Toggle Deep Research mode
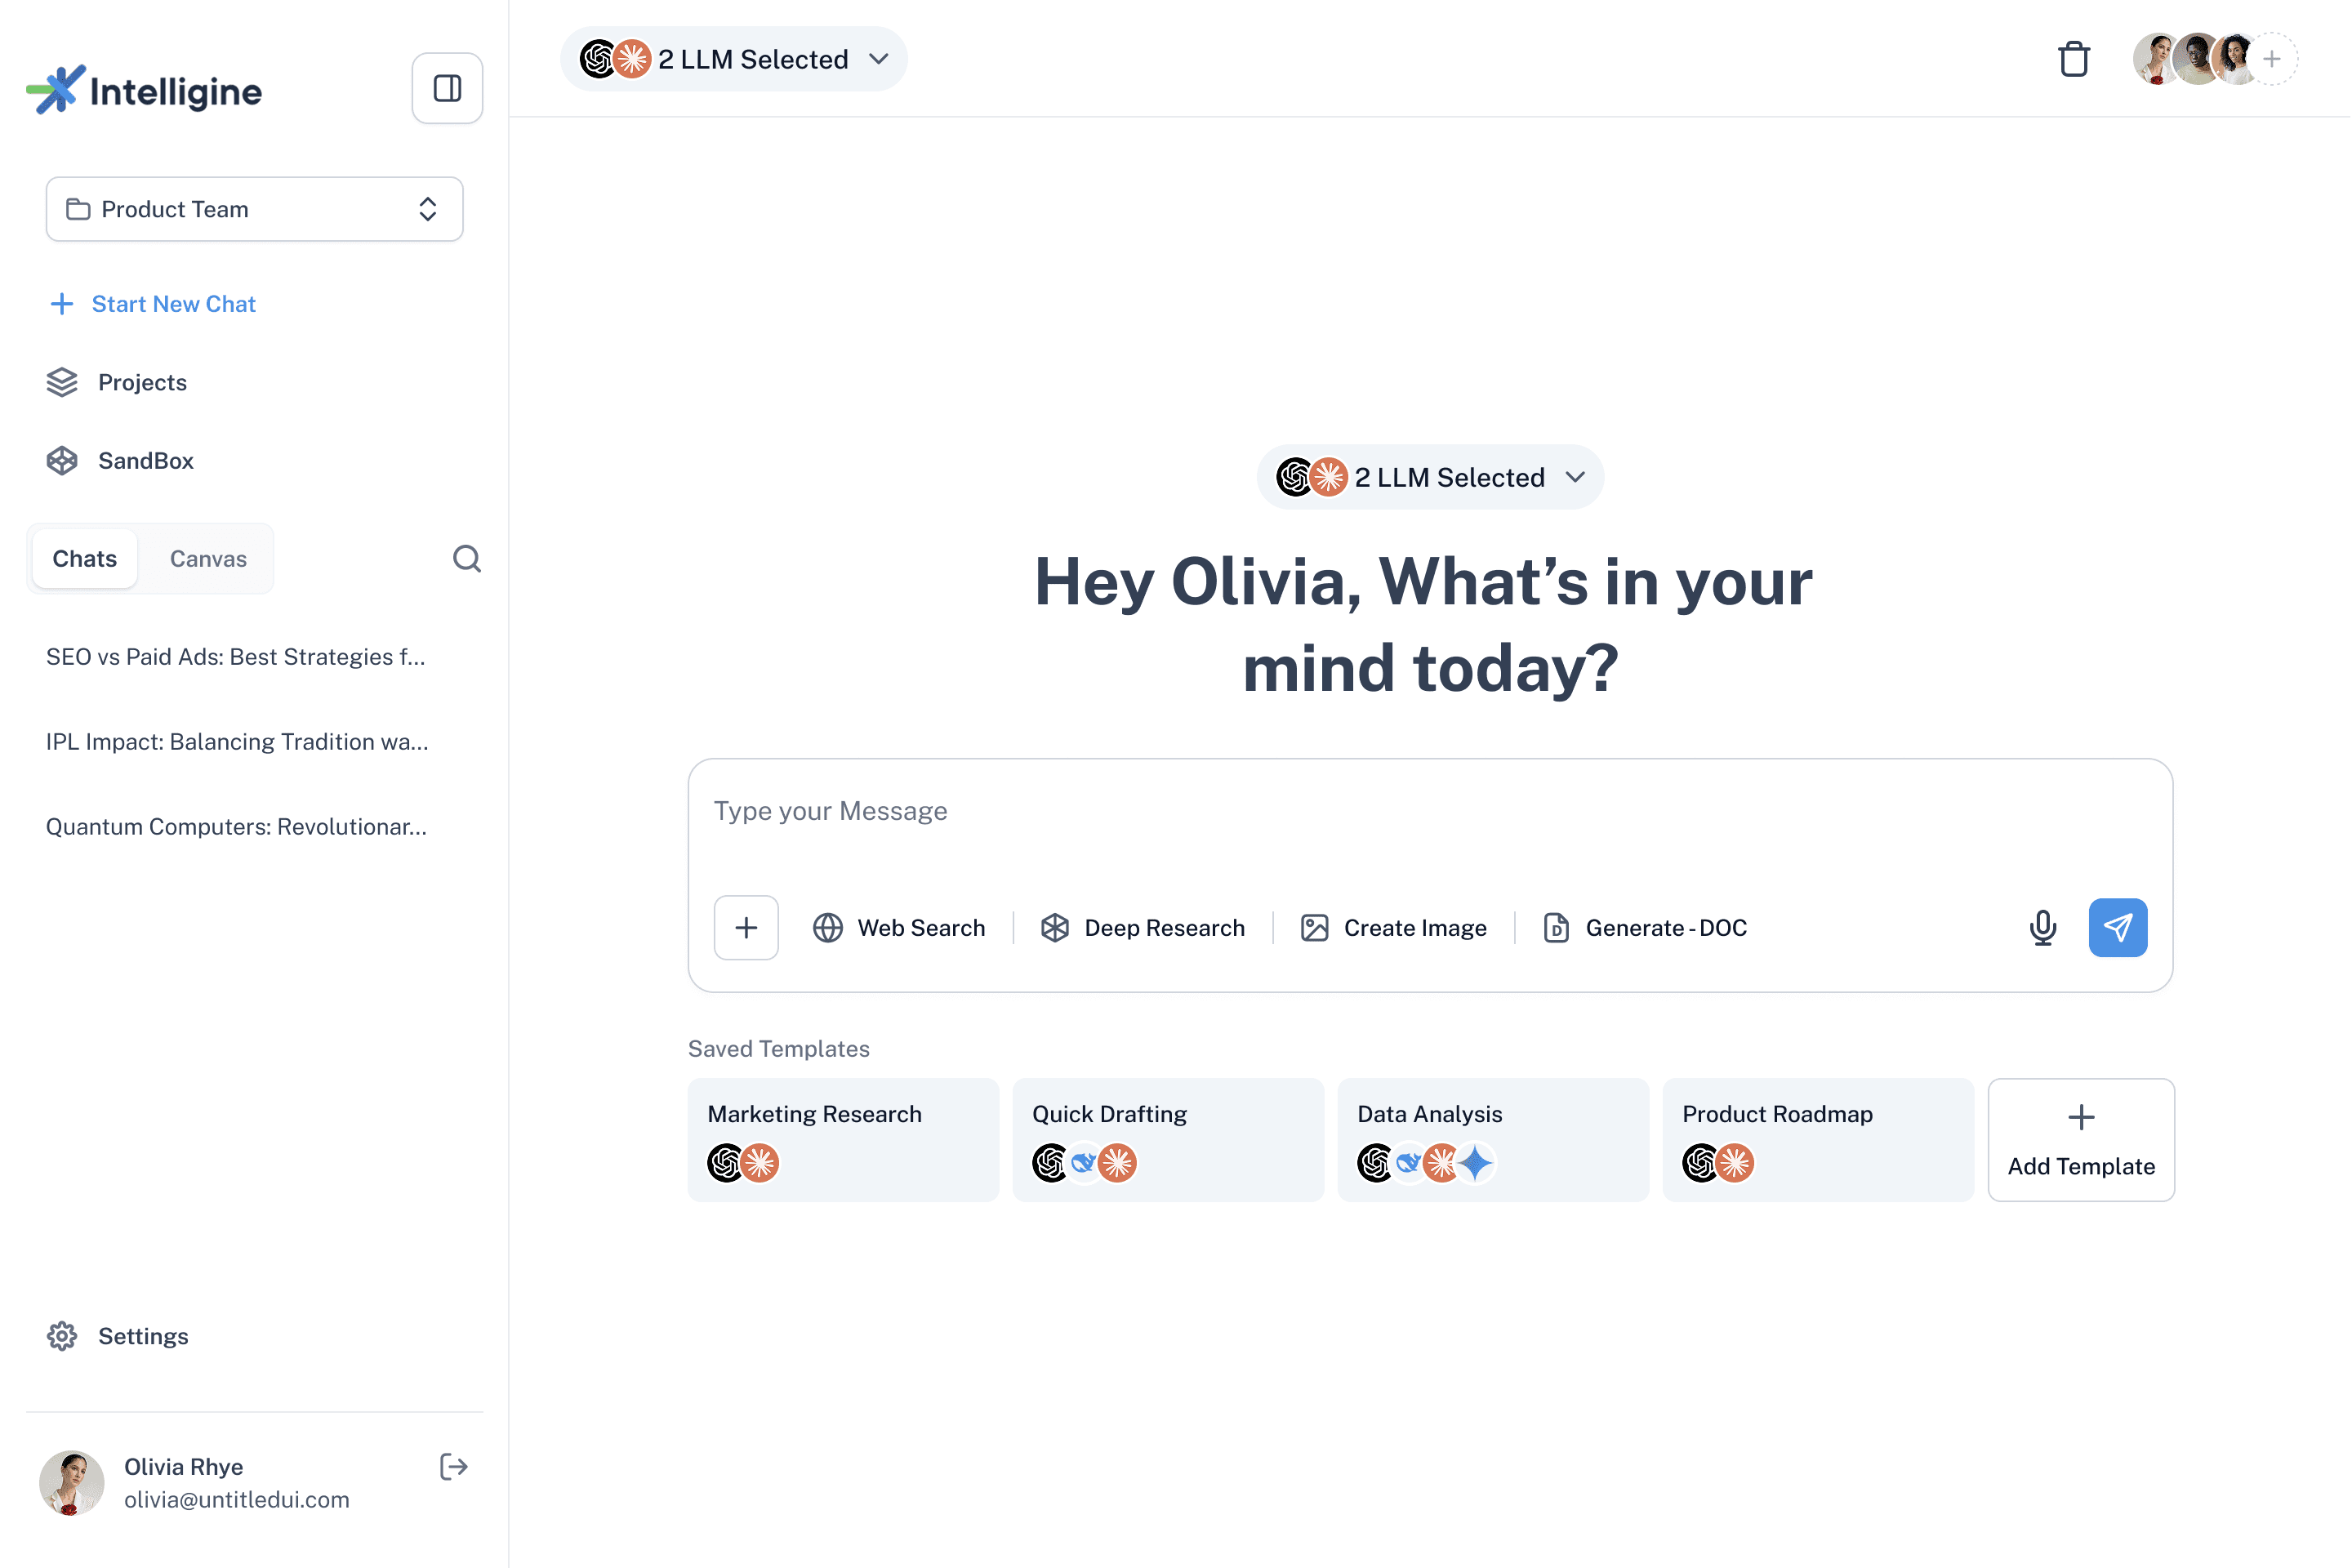Image resolution: width=2352 pixels, height=1568 pixels. 1143,928
